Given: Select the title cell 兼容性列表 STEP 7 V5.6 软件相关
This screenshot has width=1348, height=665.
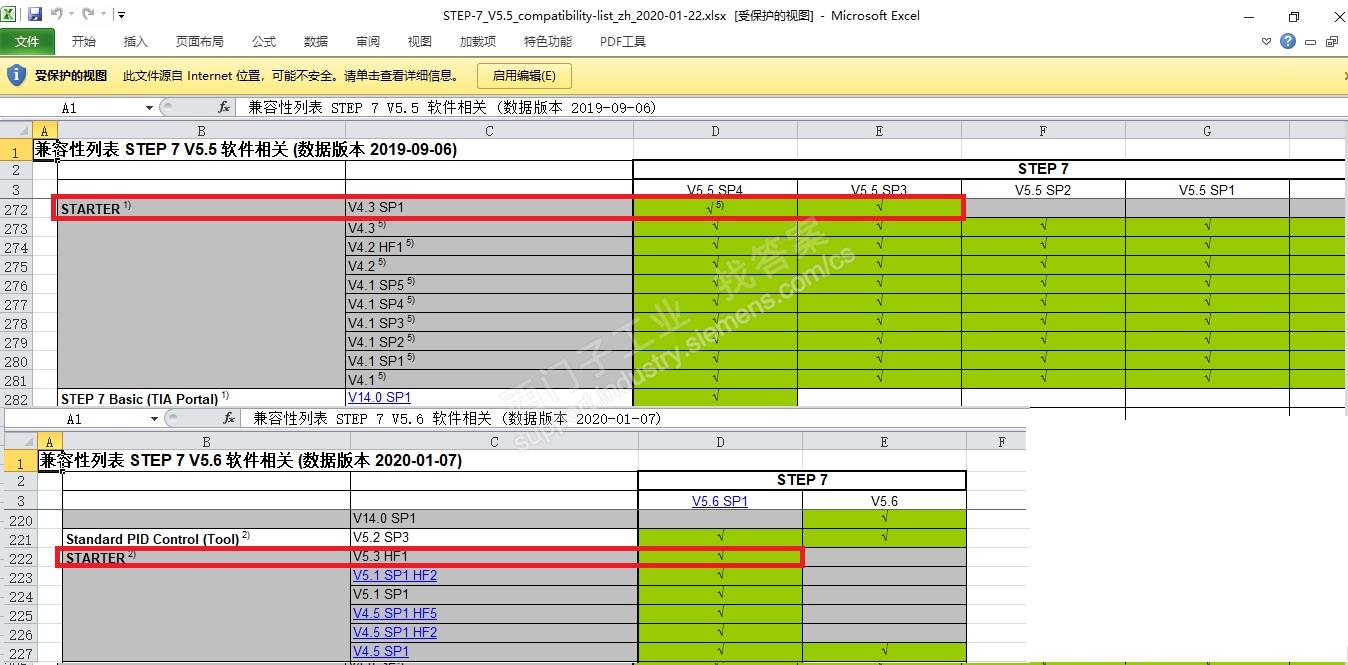Looking at the screenshot, I should (x=250, y=461).
